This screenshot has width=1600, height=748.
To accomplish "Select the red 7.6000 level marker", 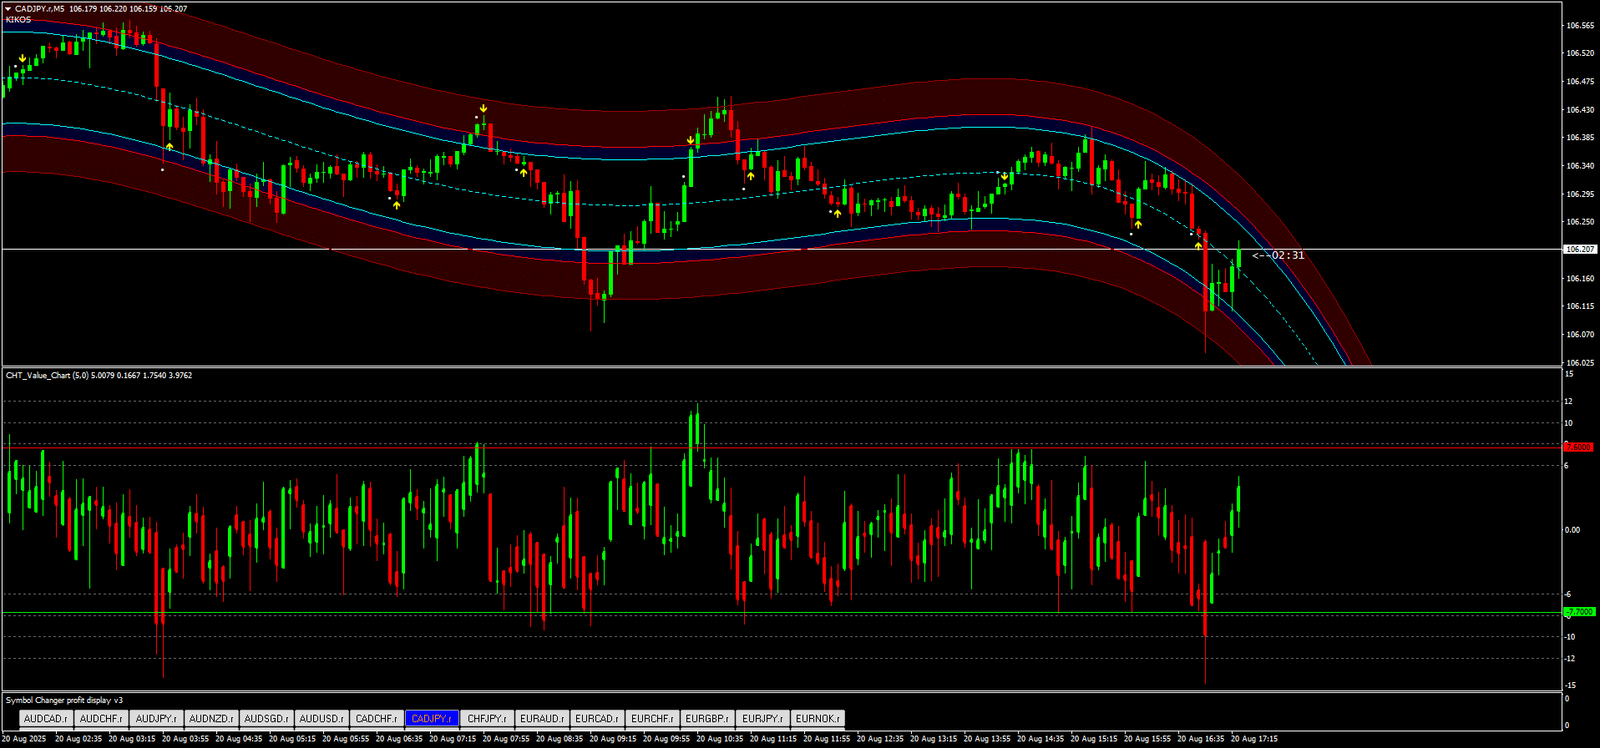I will pos(1579,447).
